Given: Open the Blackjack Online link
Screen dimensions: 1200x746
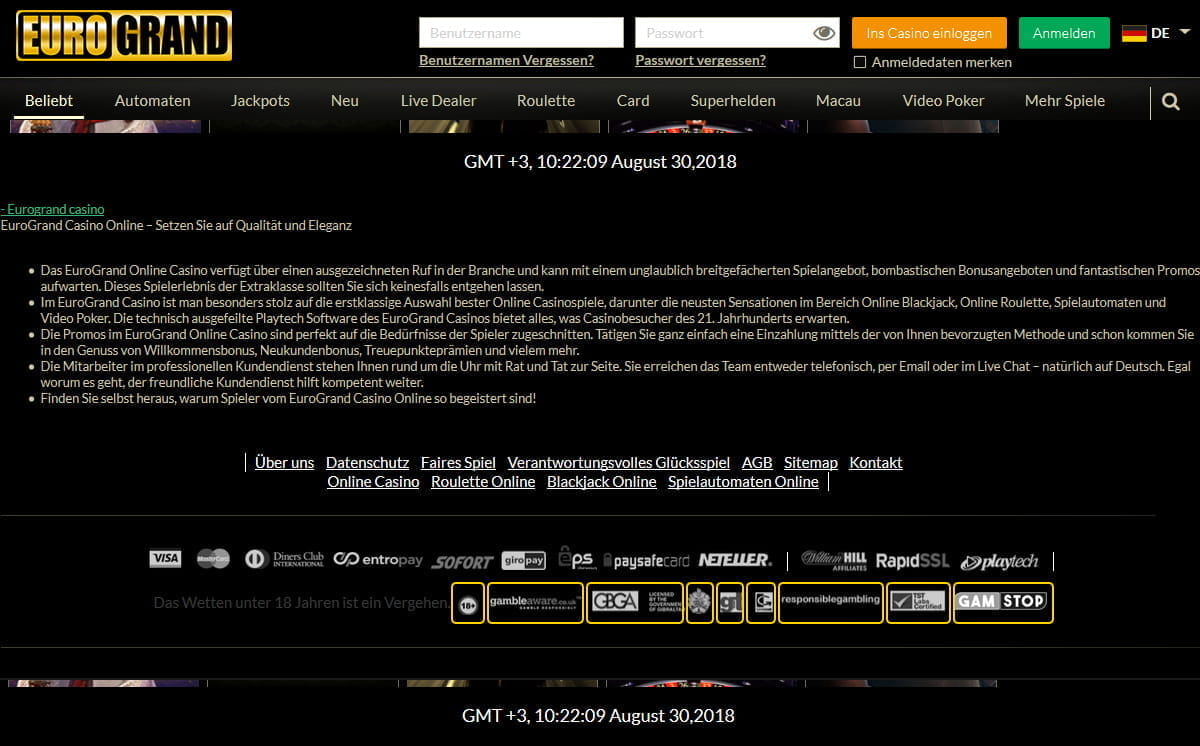Looking at the screenshot, I should point(602,481).
